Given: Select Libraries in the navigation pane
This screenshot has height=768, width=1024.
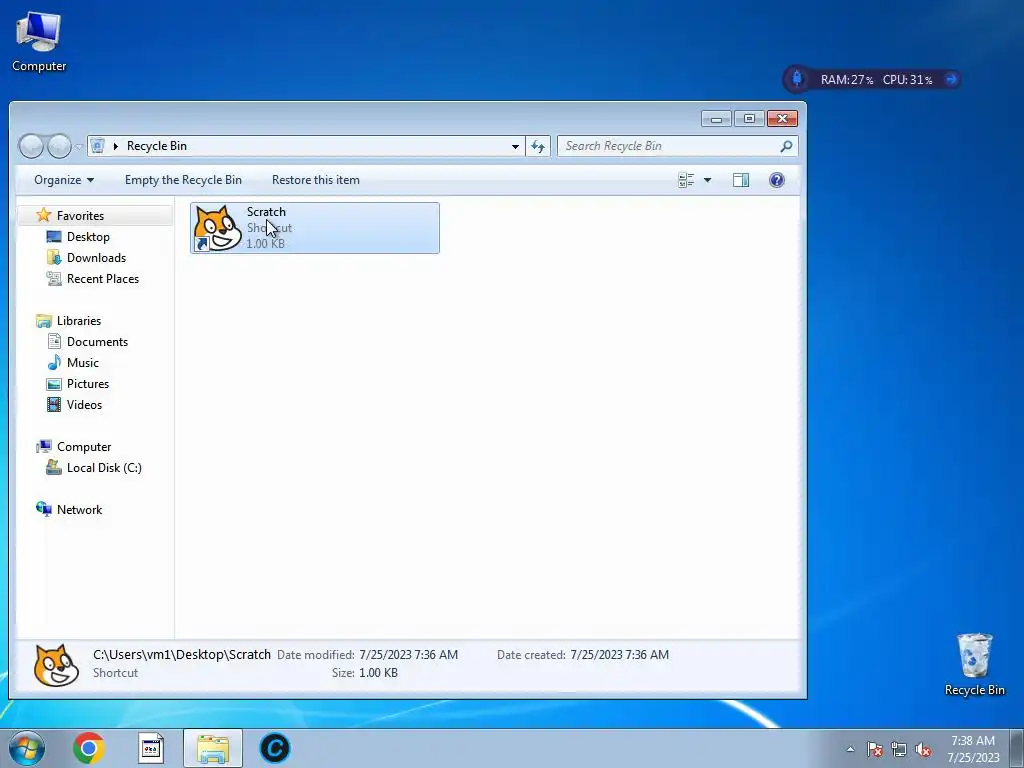Looking at the screenshot, I should pyautogui.click(x=79, y=321).
